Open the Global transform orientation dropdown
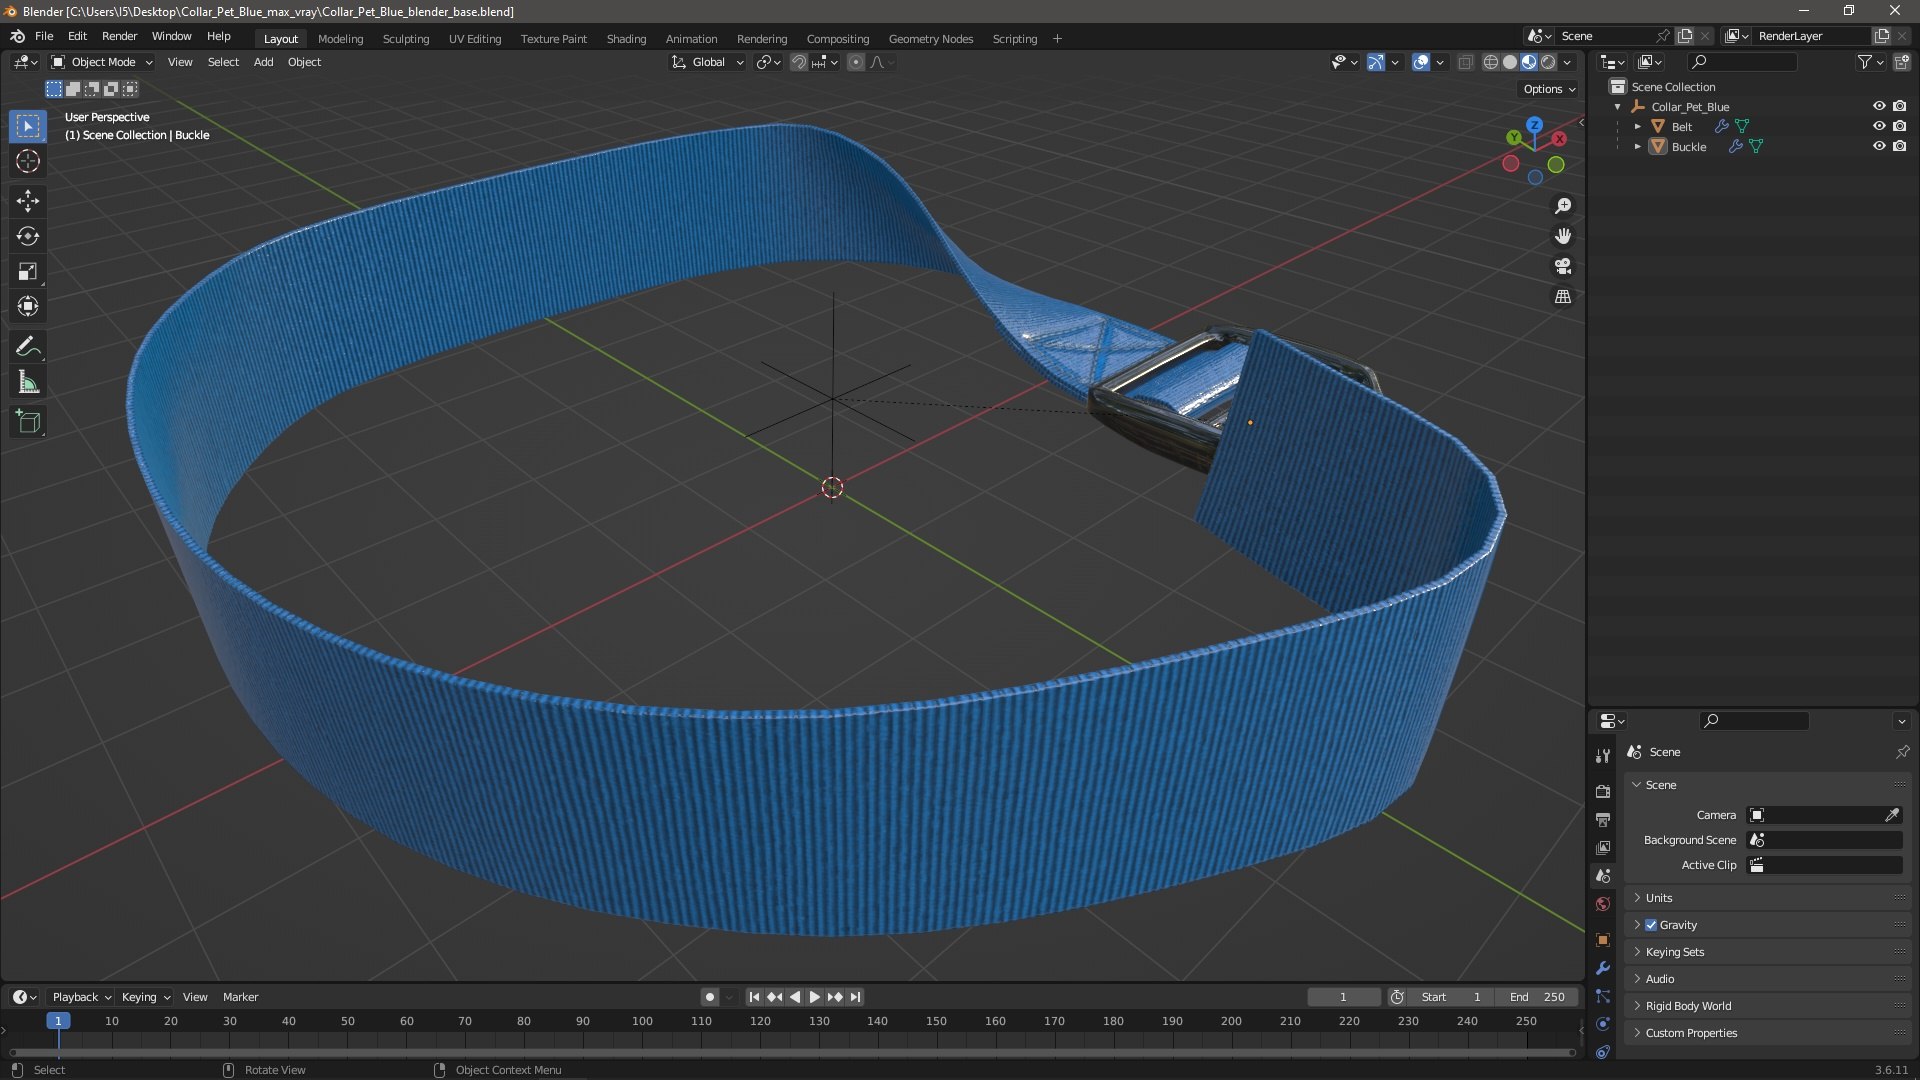Viewport: 1920px width, 1080px height. (x=707, y=62)
